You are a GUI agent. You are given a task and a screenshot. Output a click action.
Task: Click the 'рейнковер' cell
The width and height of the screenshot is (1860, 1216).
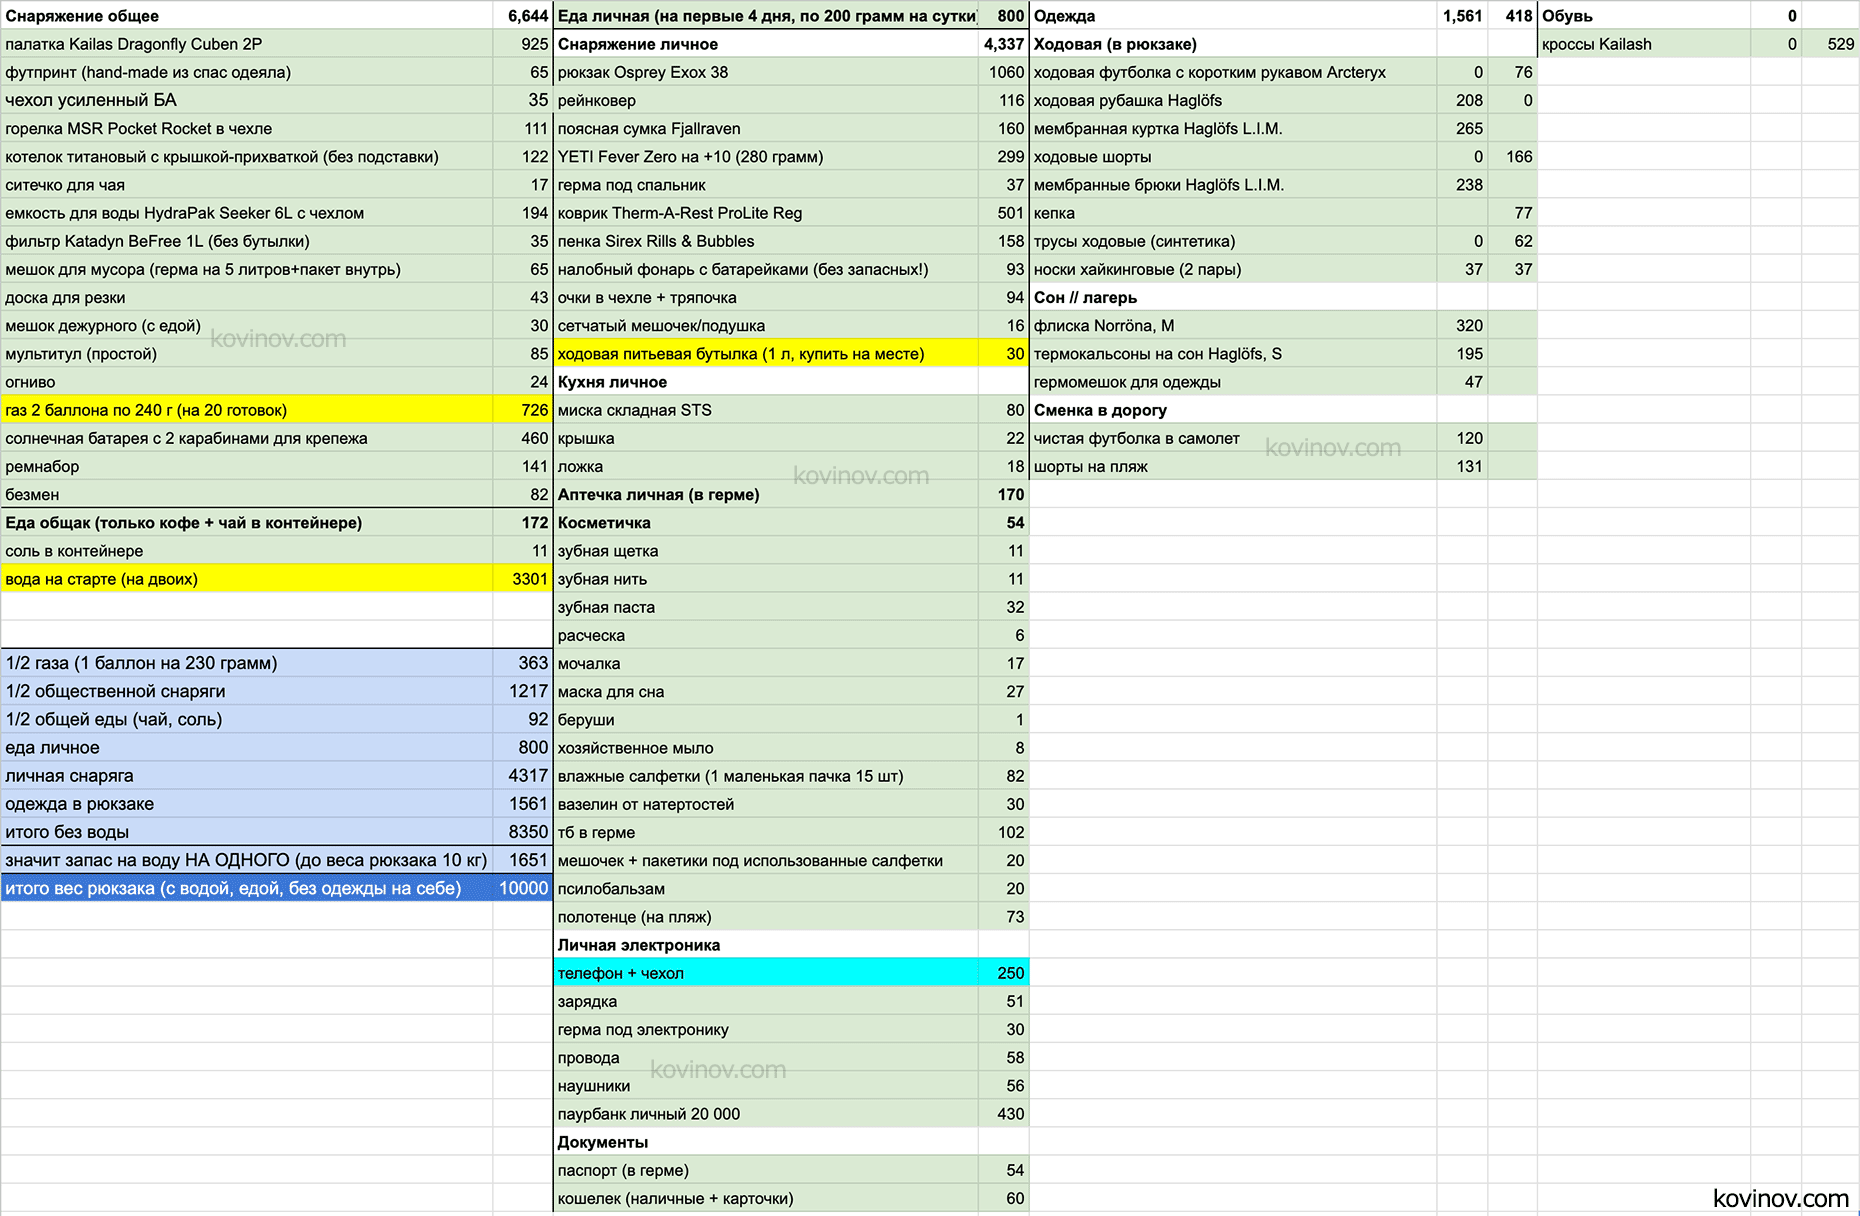(766, 100)
